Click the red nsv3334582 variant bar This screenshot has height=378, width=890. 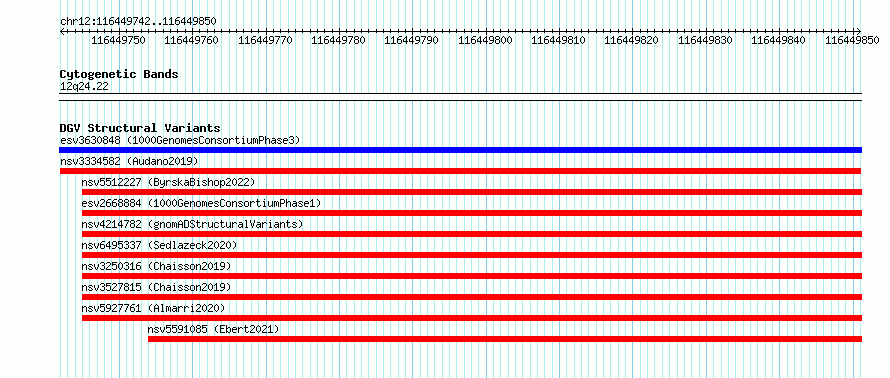[x=460, y=171]
